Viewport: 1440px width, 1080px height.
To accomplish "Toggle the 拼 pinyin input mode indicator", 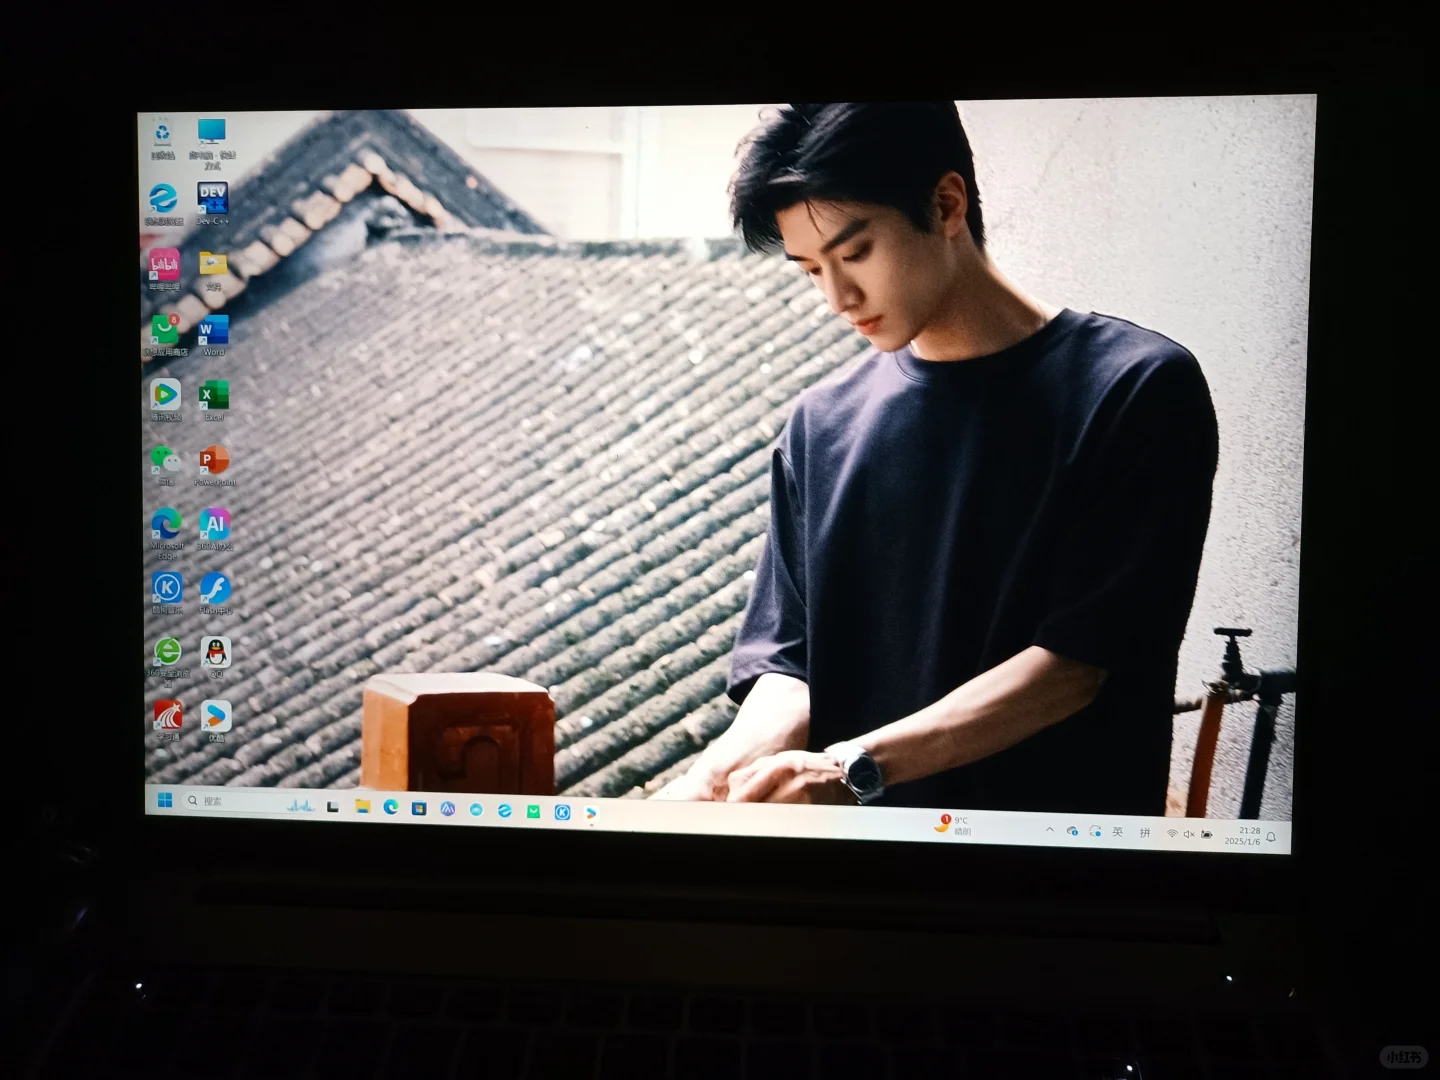I will click(1144, 833).
